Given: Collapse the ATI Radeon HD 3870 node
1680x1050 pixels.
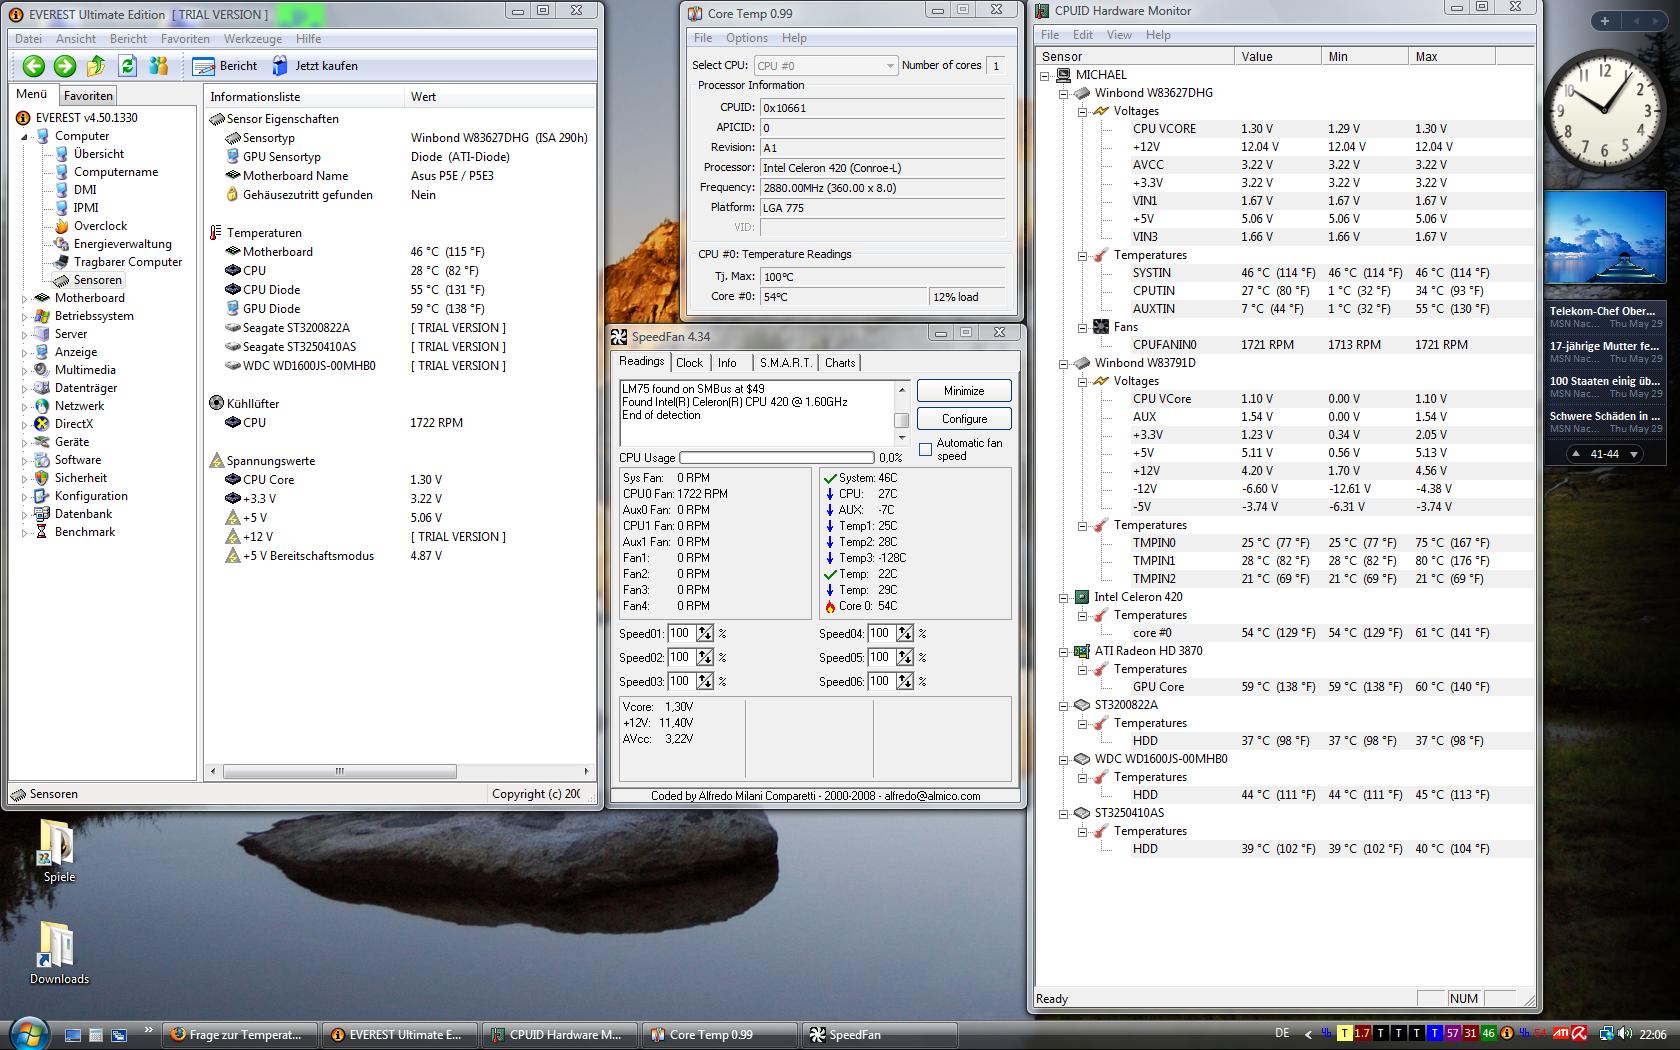Looking at the screenshot, I should tap(1063, 651).
